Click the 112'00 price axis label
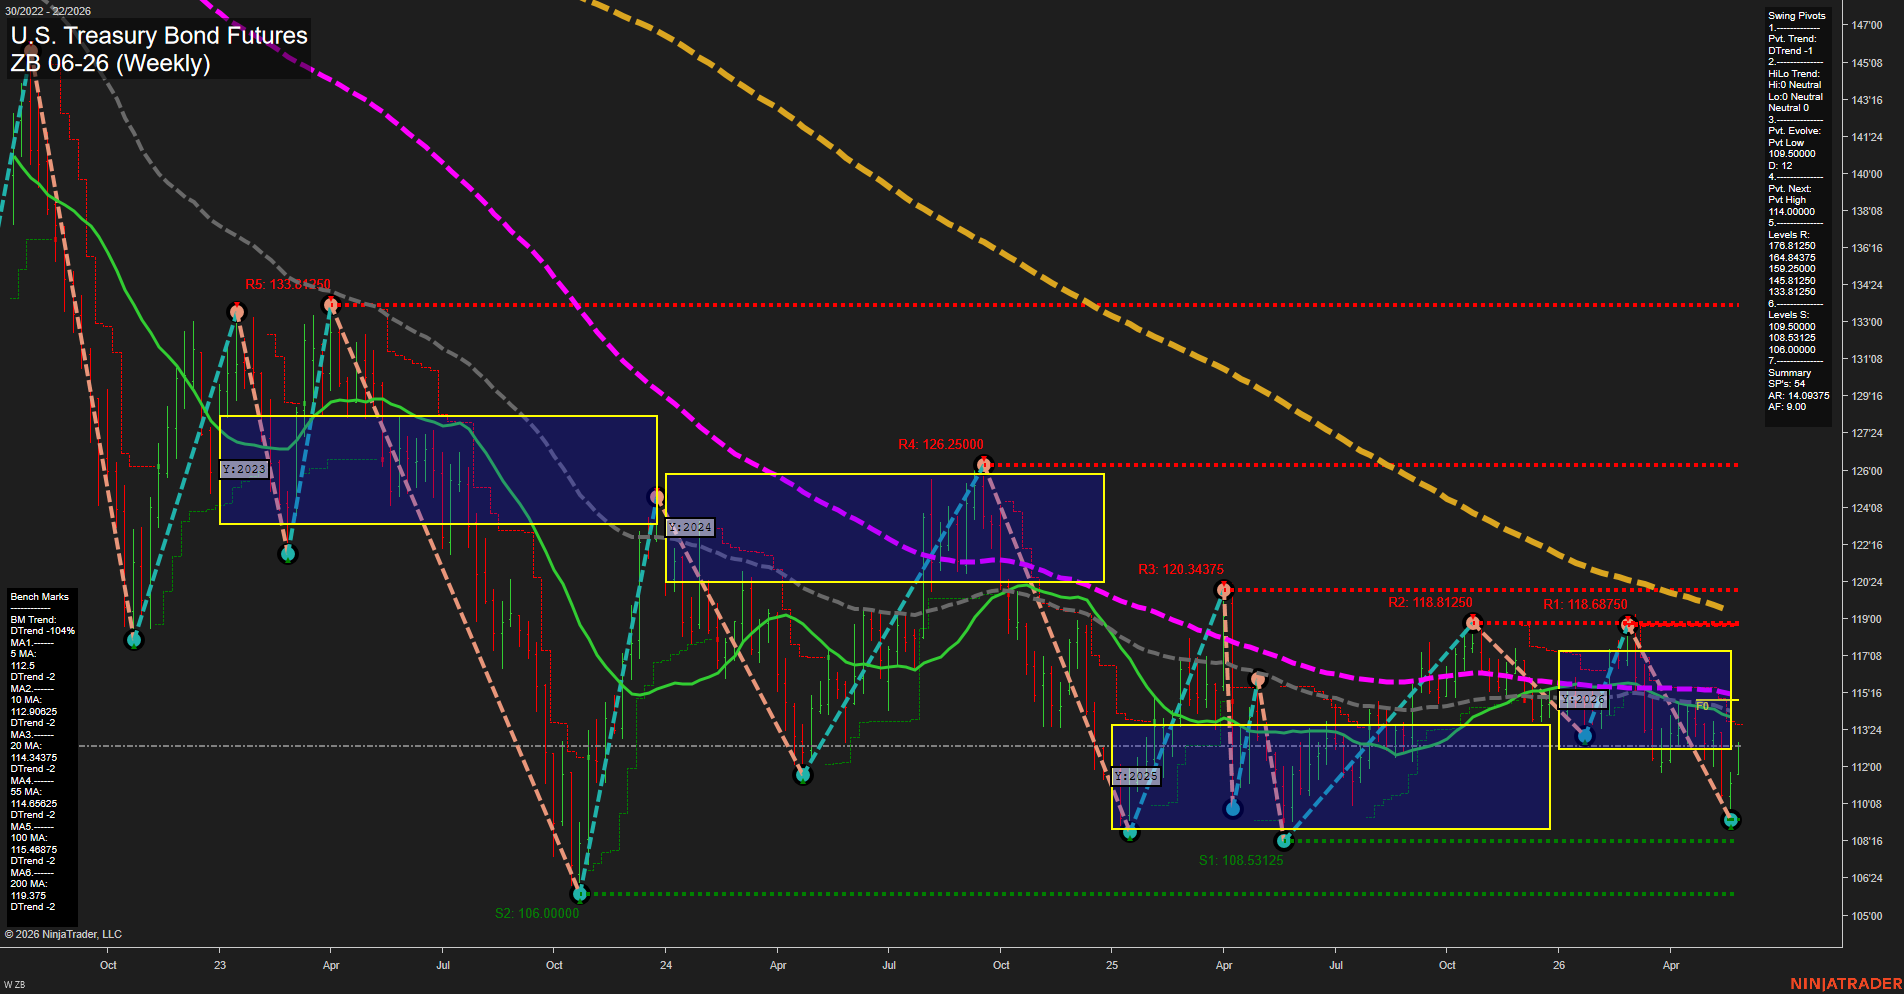Screen dimensions: 1904x994 1867,768
